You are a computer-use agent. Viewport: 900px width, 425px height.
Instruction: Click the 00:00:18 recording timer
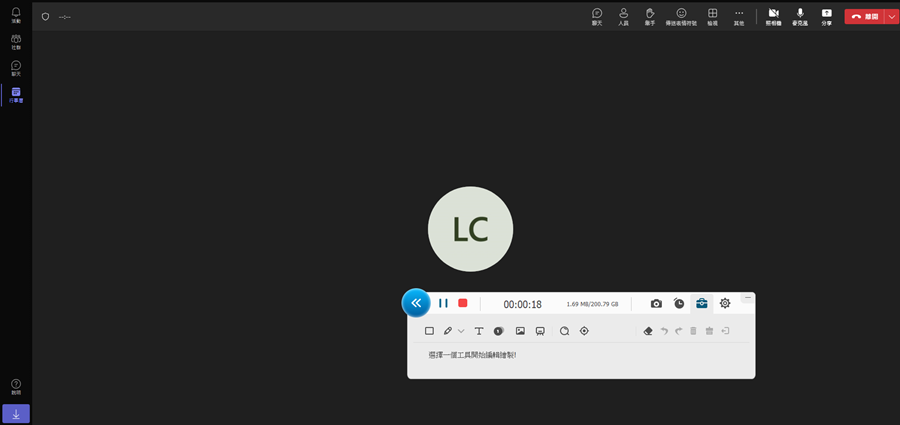(x=522, y=304)
